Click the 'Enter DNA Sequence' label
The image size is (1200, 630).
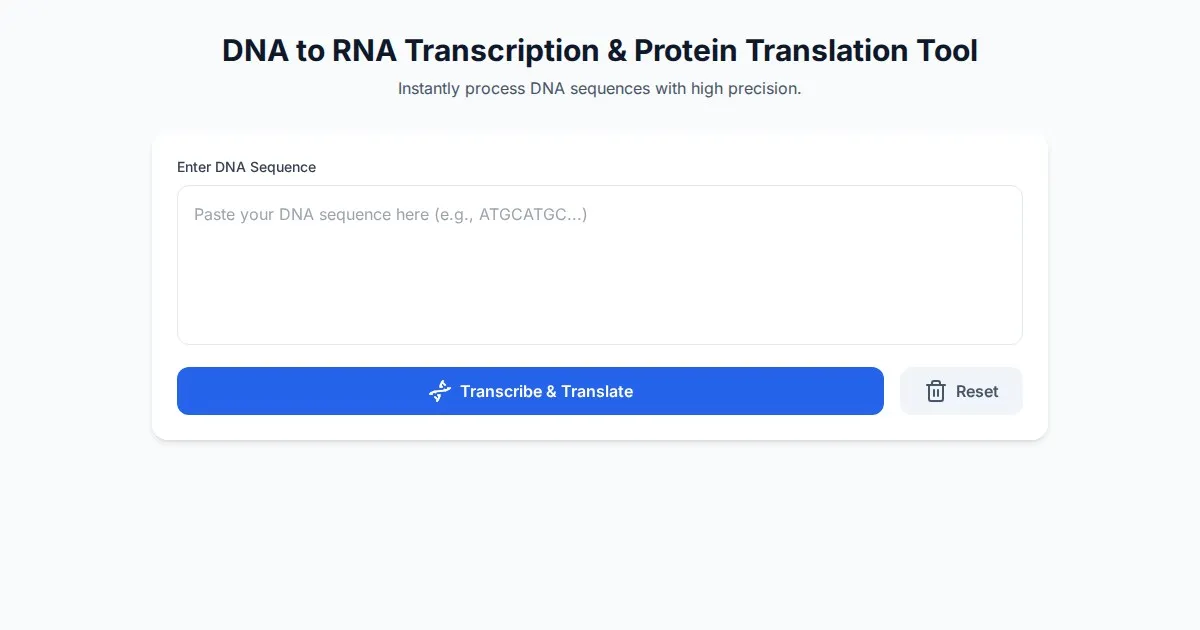[x=246, y=167]
